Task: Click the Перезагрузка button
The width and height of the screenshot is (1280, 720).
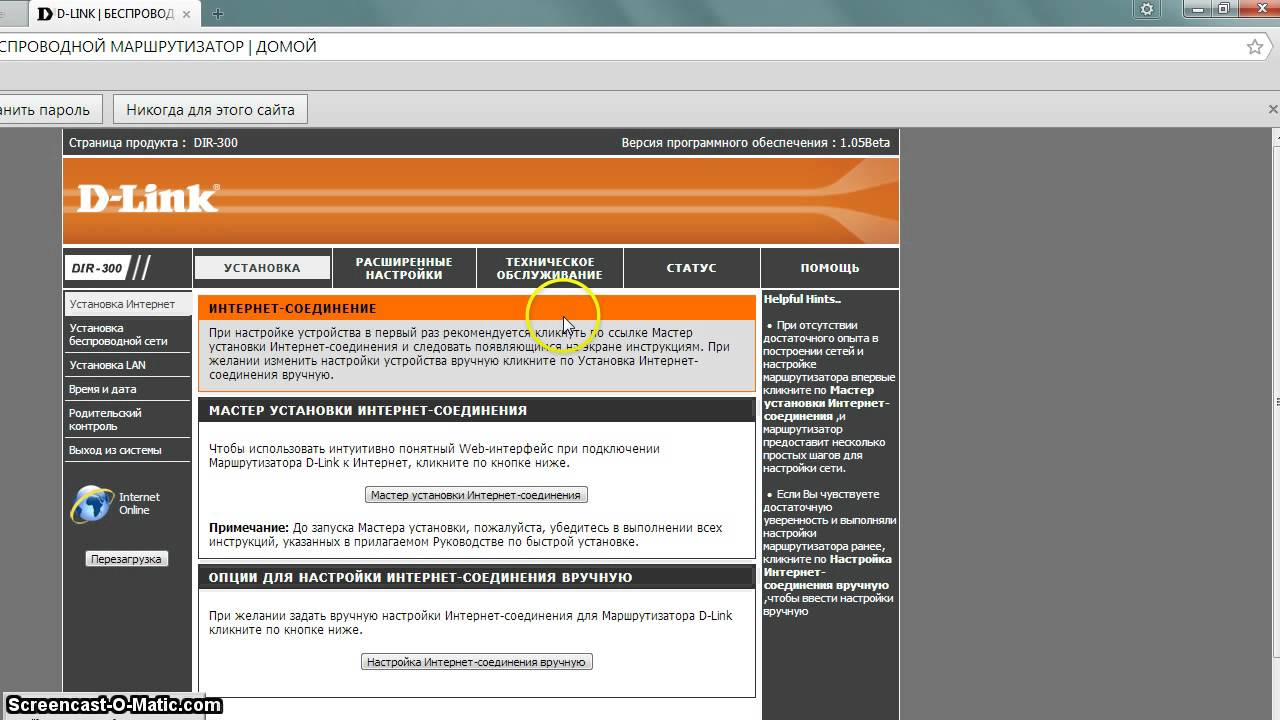Action: click(x=126, y=559)
